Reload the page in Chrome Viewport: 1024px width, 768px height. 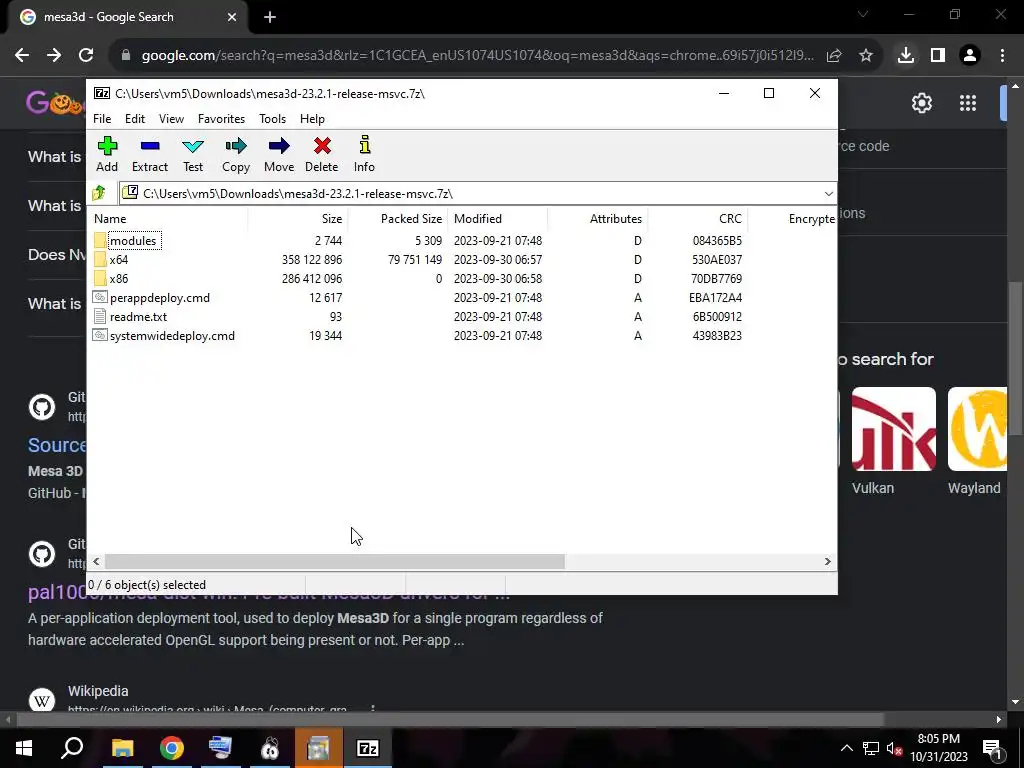tap(86, 55)
